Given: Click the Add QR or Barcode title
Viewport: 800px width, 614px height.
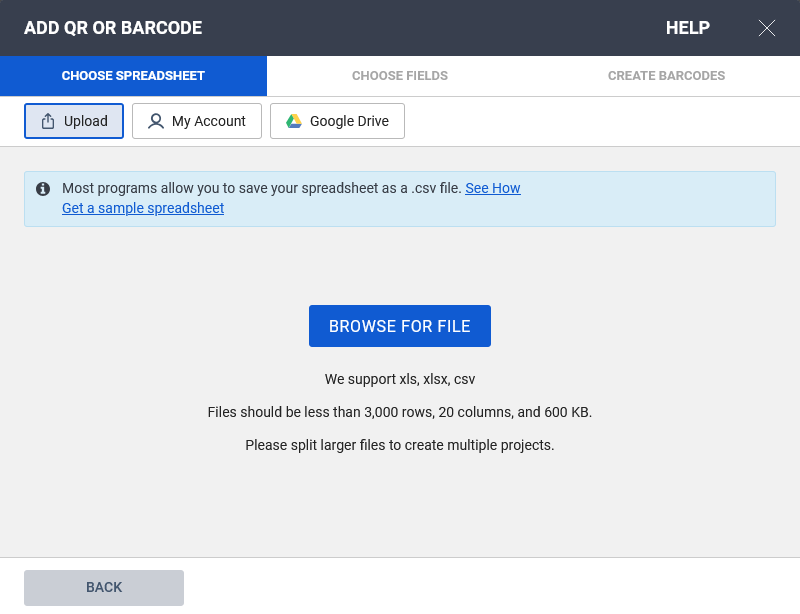Looking at the screenshot, I should pyautogui.click(x=113, y=28).
